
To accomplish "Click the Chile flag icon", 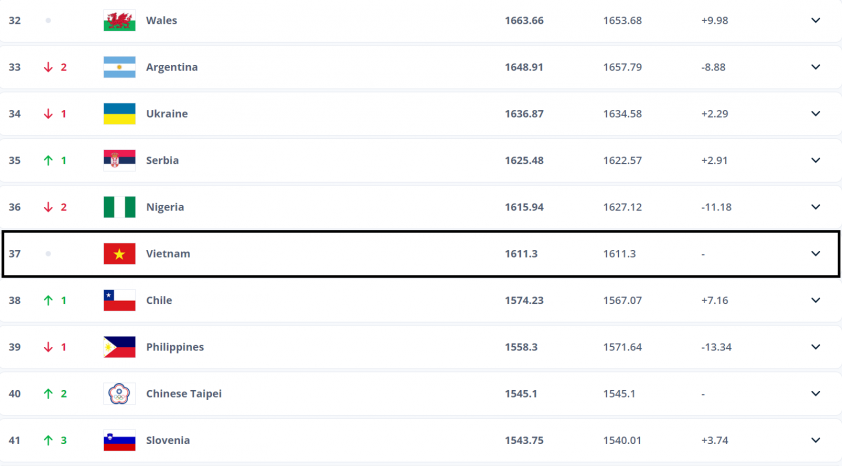I will pyautogui.click(x=119, y=301).
